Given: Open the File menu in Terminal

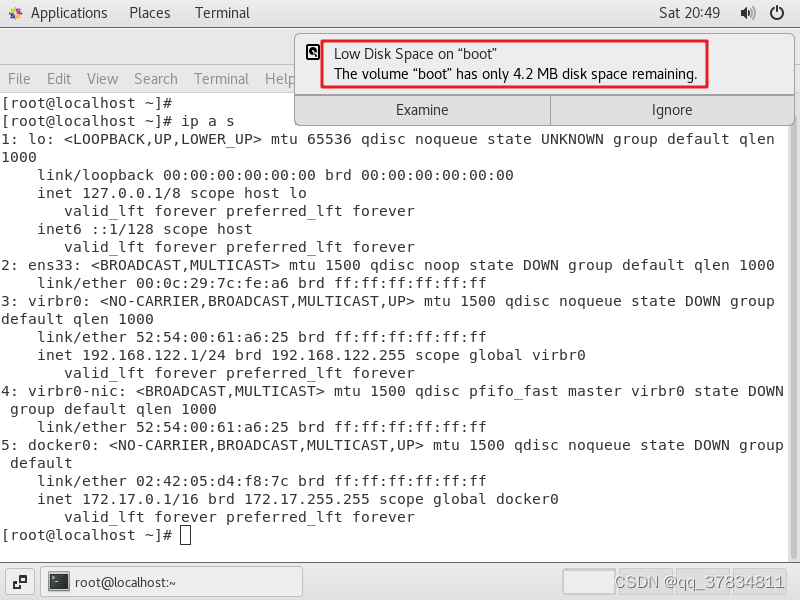Looking at the screenshot, I should [18, 79].
